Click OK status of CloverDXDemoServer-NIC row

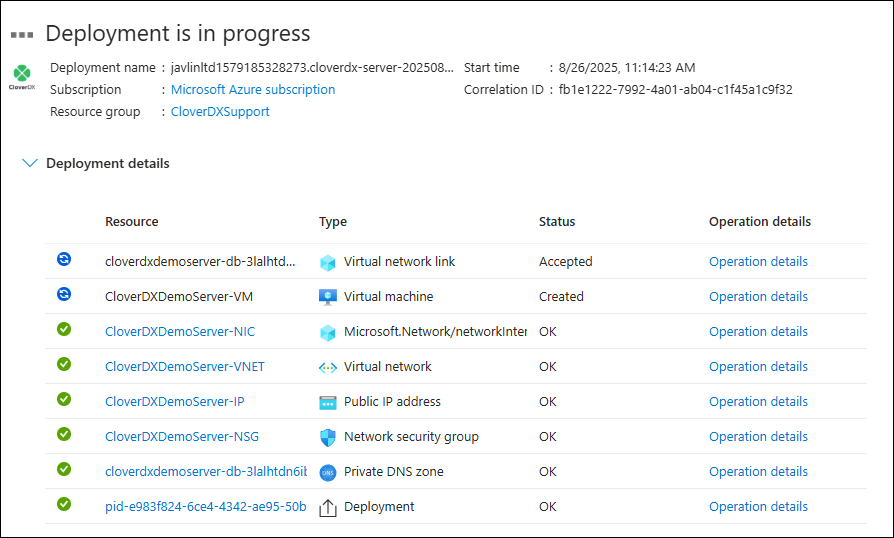point(547,332)
